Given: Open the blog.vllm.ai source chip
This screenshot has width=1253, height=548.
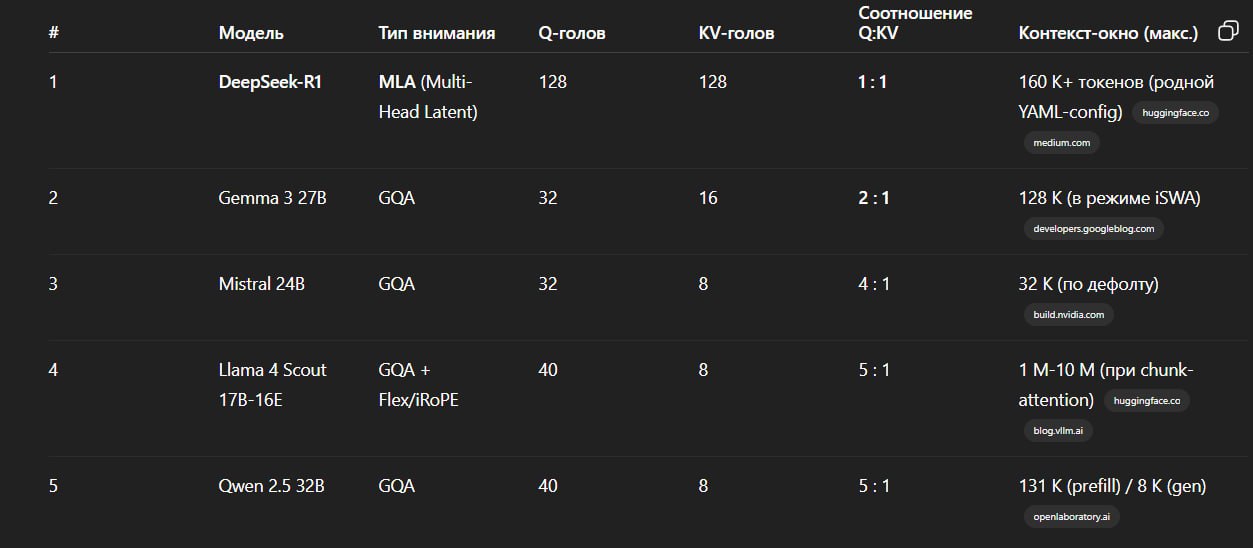Looking at the screenshot, I should point(1059,430).
